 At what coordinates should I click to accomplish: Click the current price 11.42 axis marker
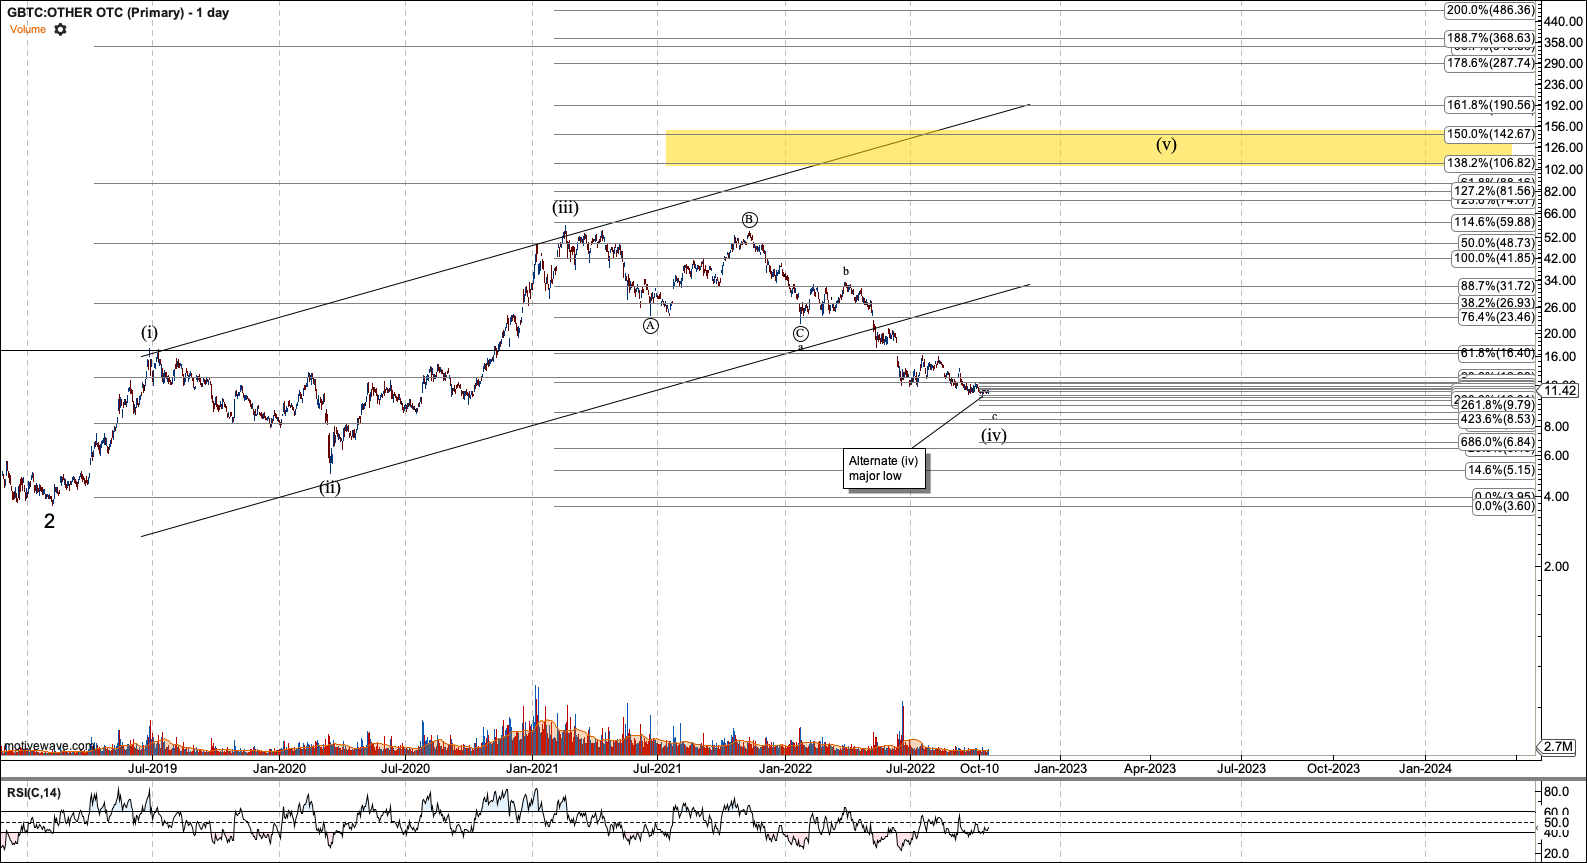click(x=1558, y=390)
